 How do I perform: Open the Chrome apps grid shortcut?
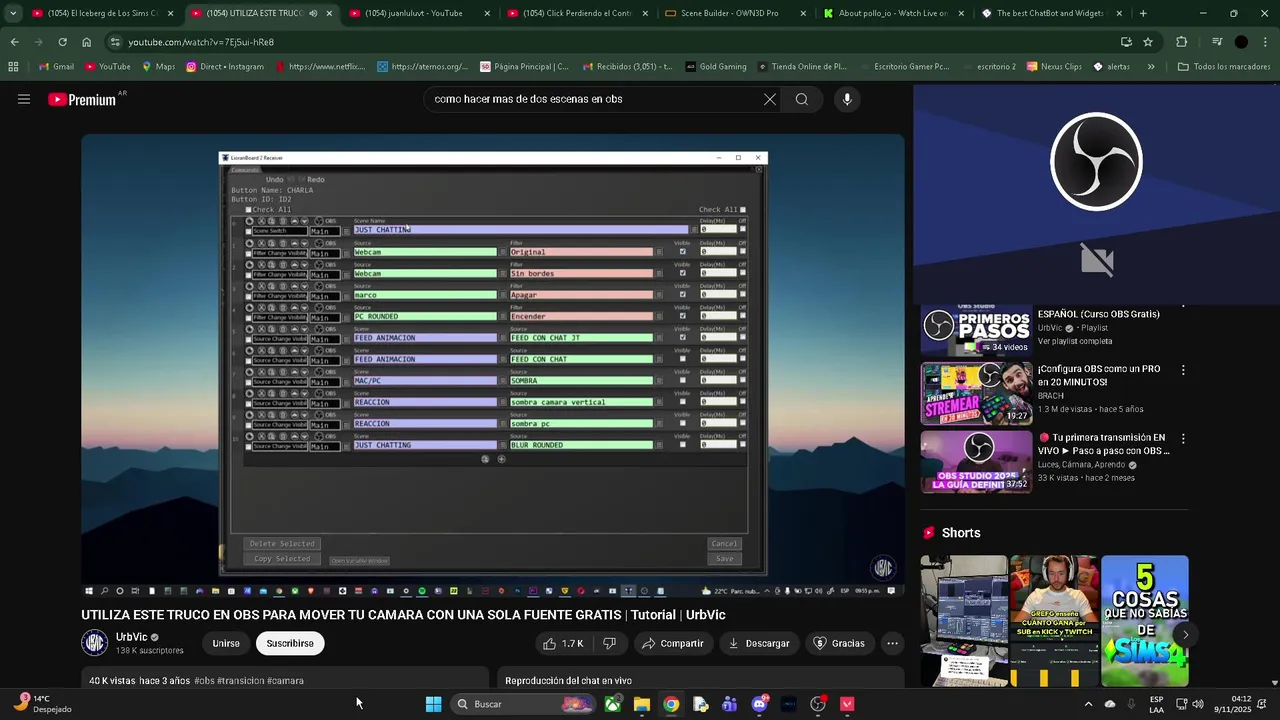click(13, 67)
